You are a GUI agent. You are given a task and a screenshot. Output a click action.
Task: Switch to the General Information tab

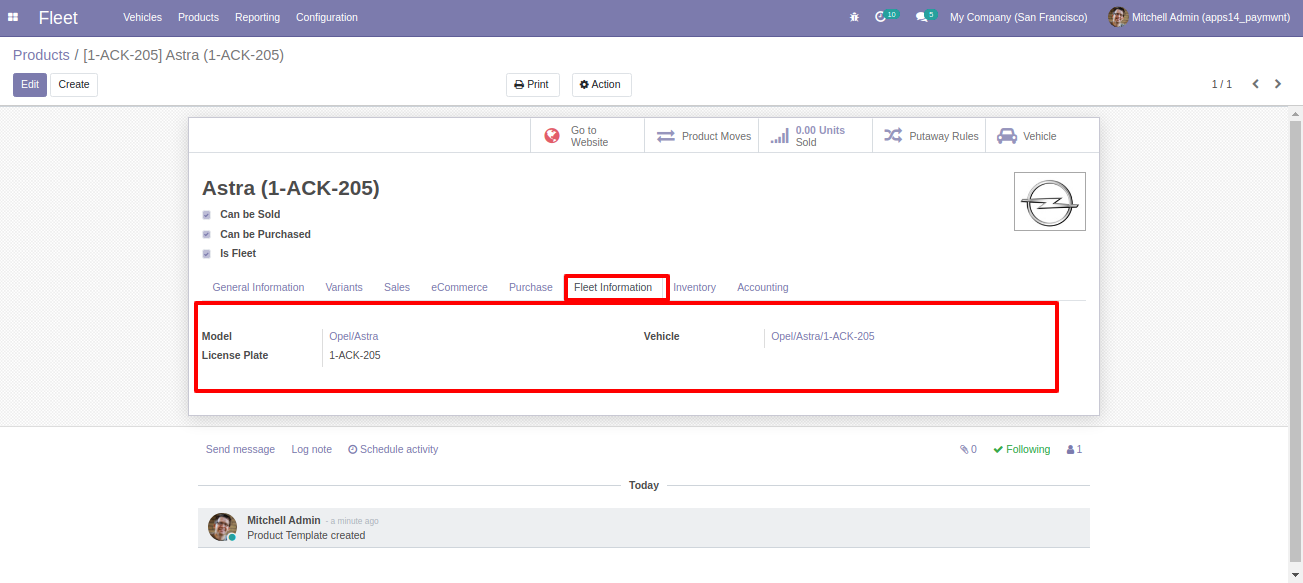(x=258, y=287)
